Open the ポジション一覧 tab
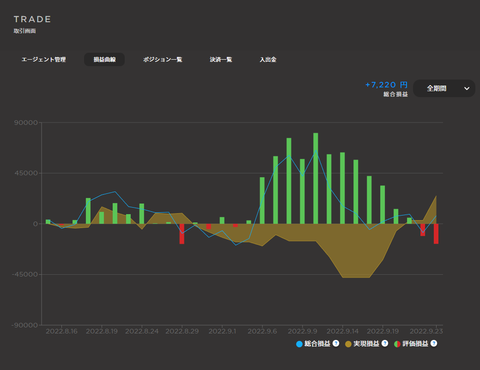This screenshot has height=370, width=480. click(163, 59)
